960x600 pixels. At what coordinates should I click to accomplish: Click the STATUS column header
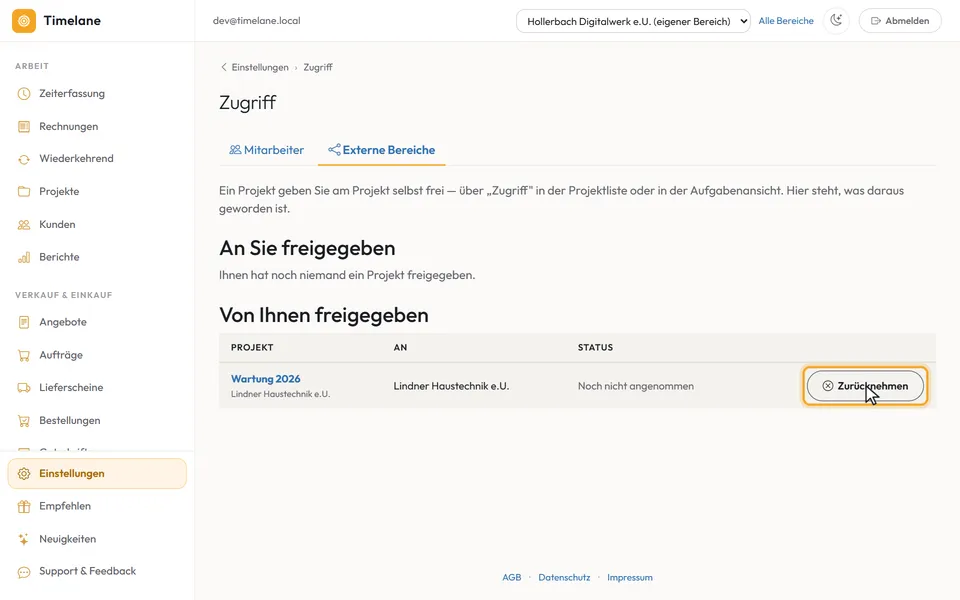point(595,347)
